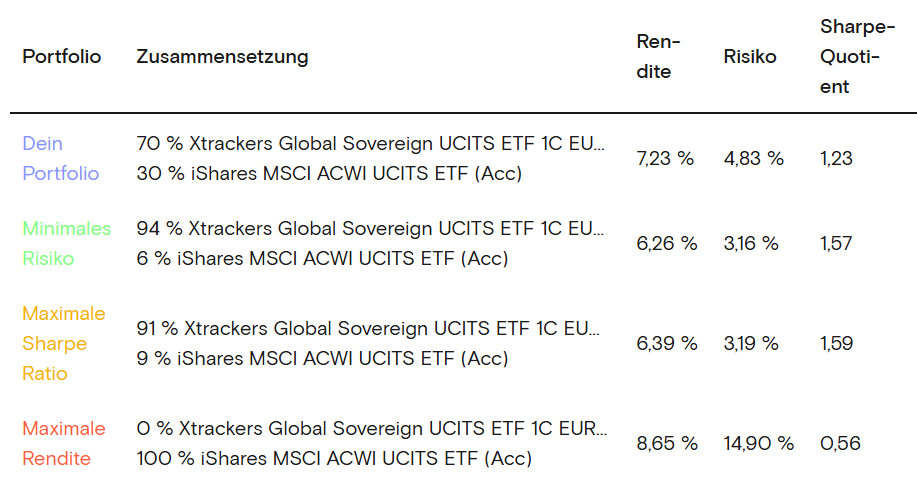This screenshot has width=917, height=491.
Task: Open the Dein Portfolio row label
Action: coord(61,158)
